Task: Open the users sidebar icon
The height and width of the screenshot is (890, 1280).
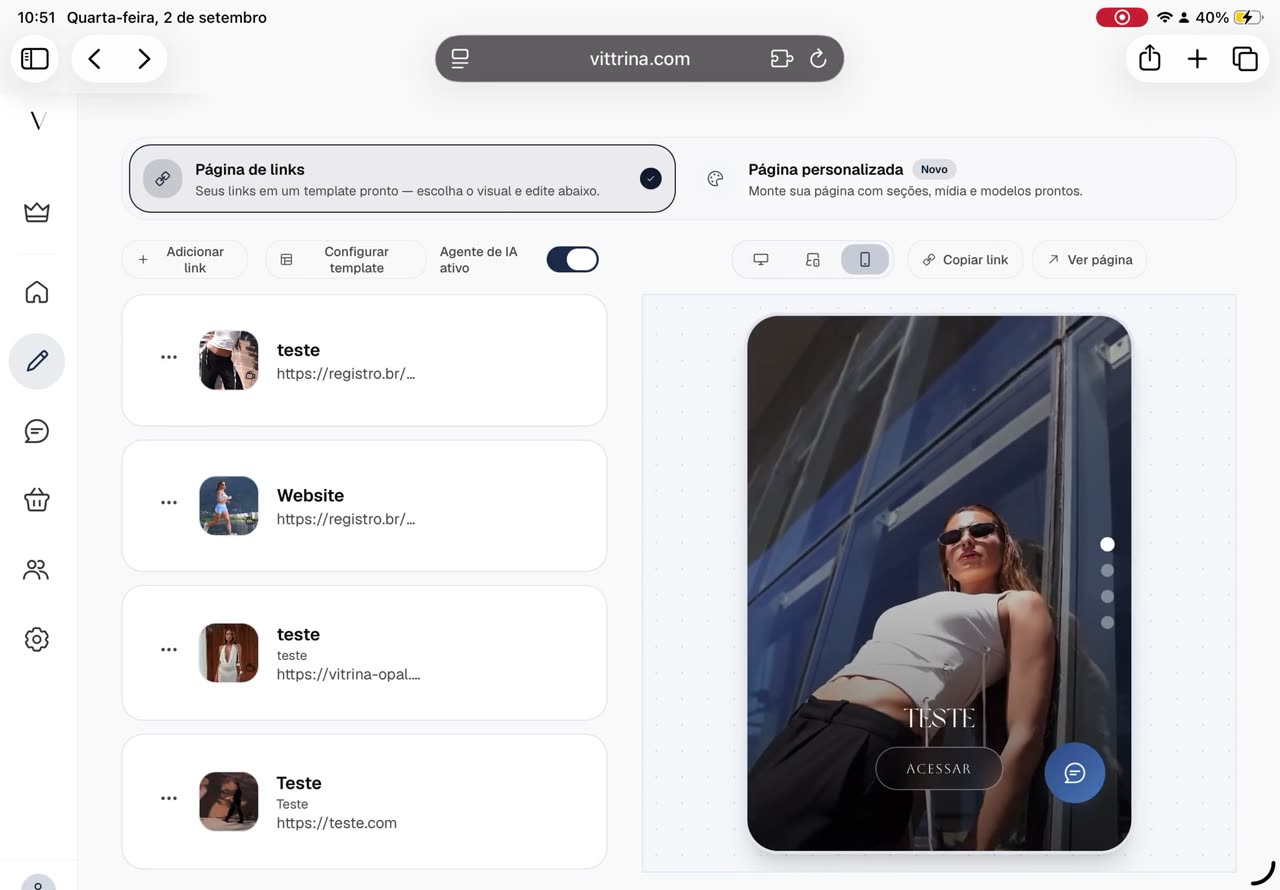Action: tap(37, 570)
